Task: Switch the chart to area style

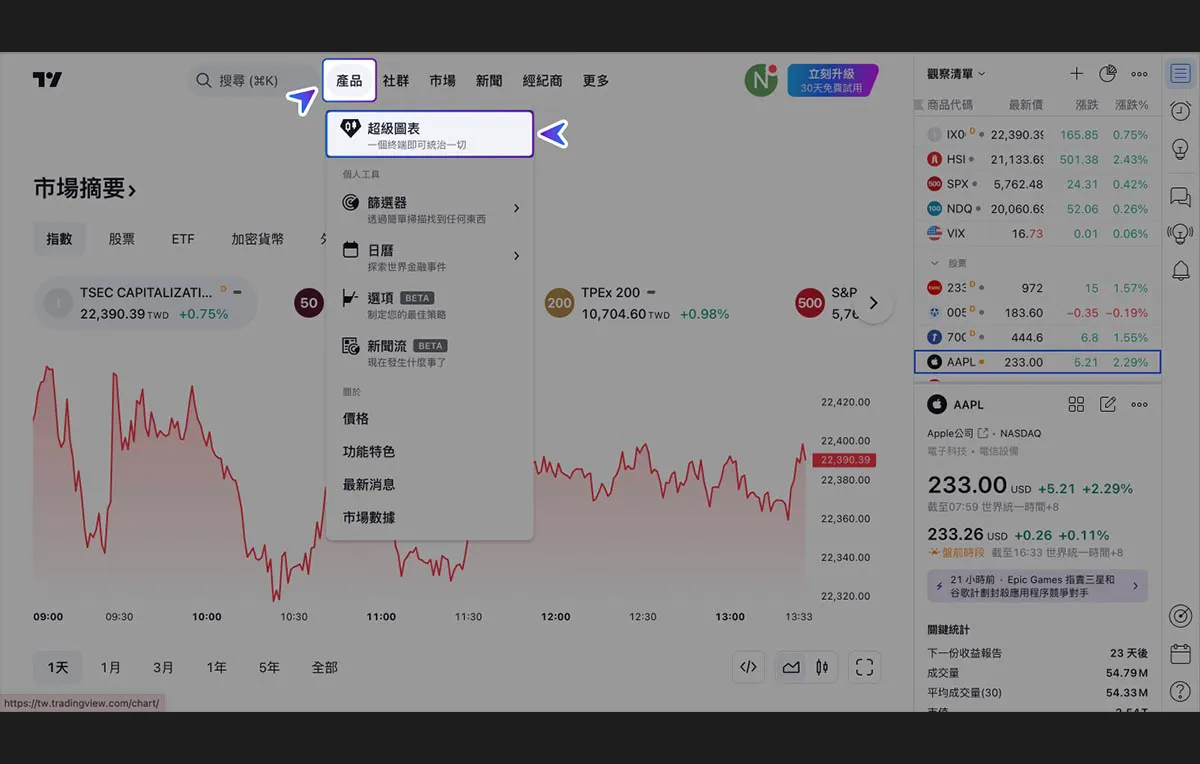Action: click(791, 667)
